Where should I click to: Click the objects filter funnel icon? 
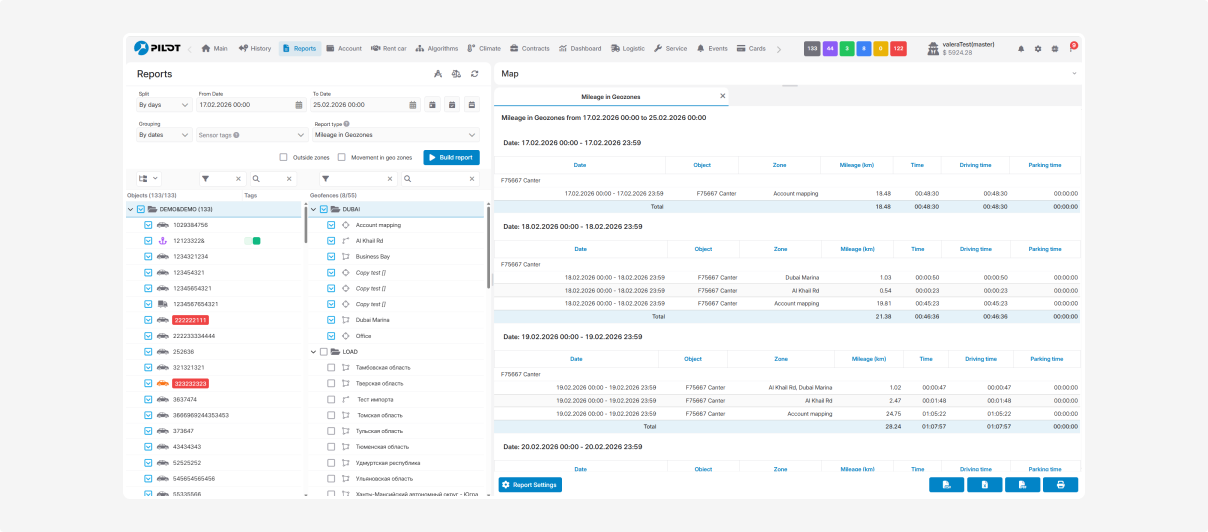coord(205,178)
